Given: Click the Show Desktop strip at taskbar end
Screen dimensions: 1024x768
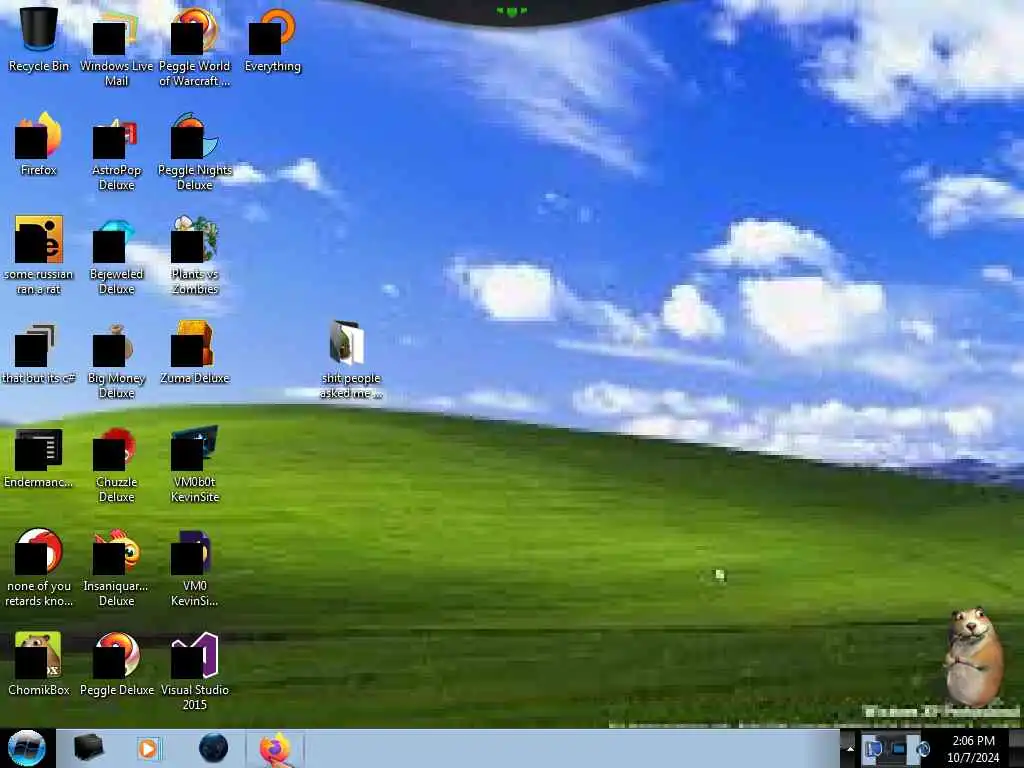Looking at the screenshot, I should pos(1016,748).
